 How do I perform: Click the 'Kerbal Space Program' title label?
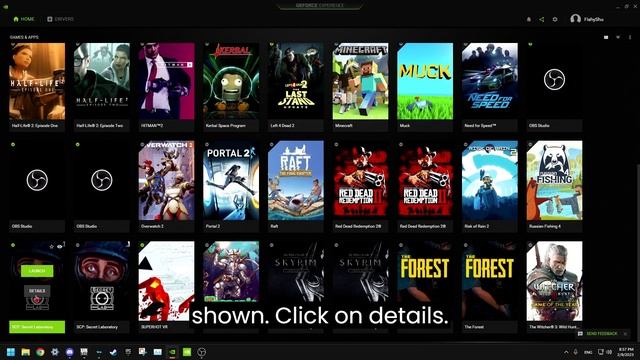(226, 126)
